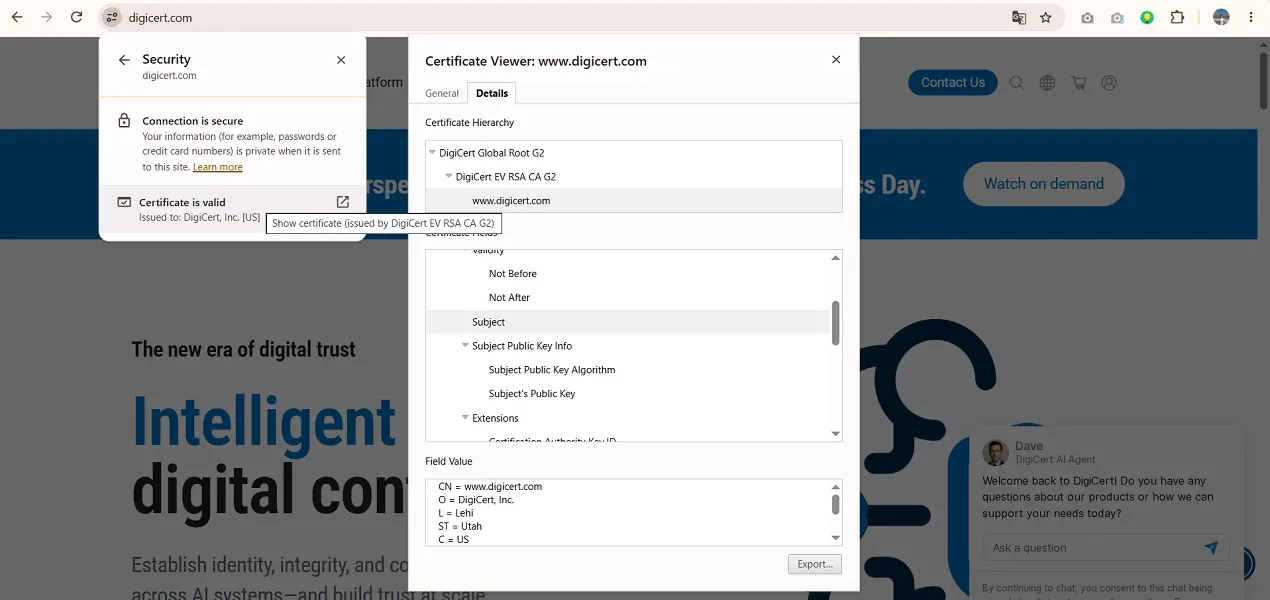Click the Certificate Fields scroll down arrow

[836, 434]
